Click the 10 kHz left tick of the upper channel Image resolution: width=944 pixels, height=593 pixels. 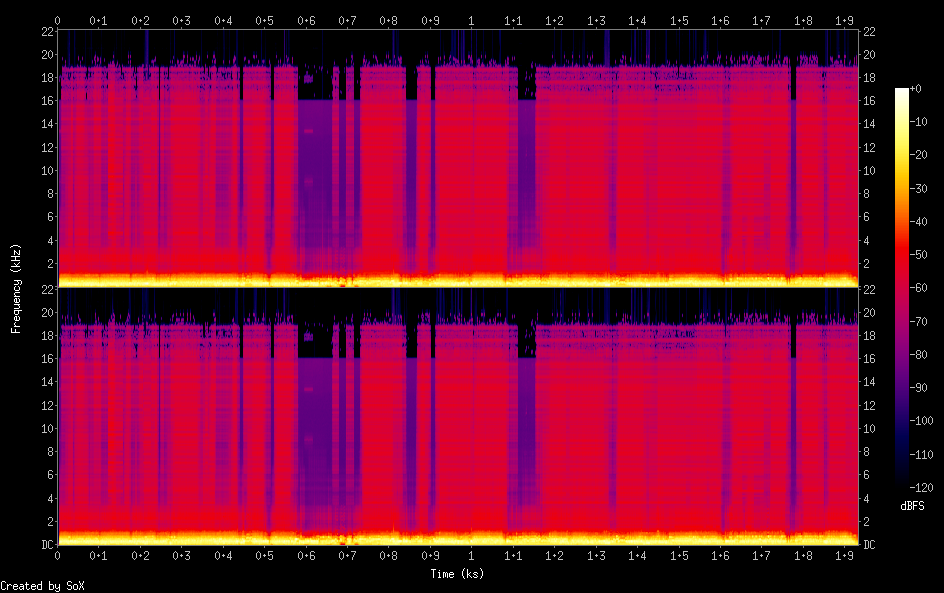pyautogui.click(x=45, y=170)
